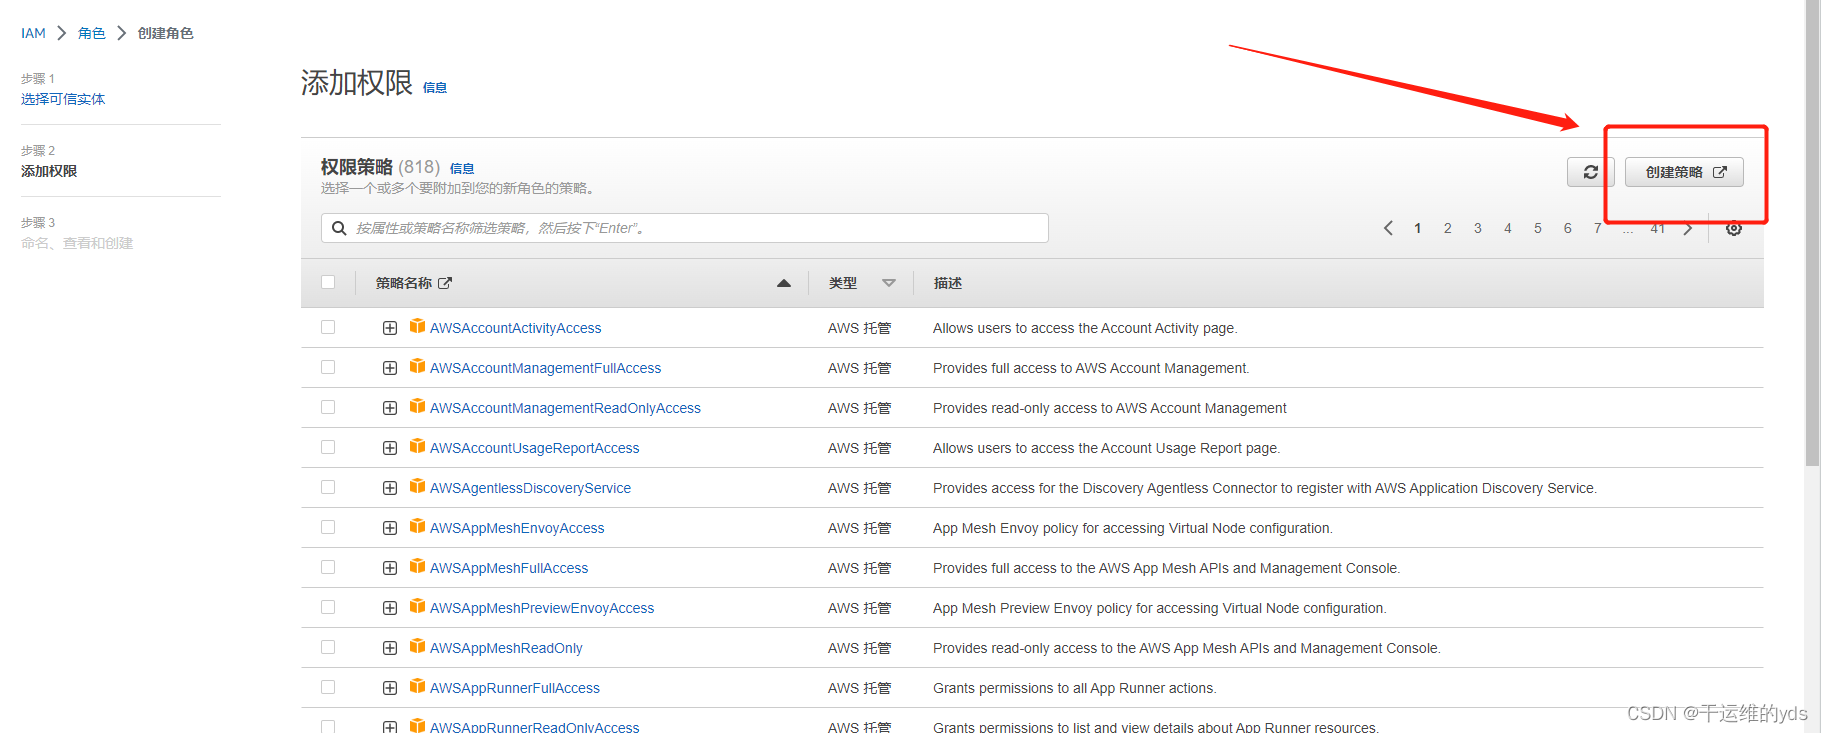This screenshot has width=1823, height=733.
Task: Click orange policy icon for AWSAppMeshEnvoyAccess
Action: pyautogui.click(x=417, y=526)
